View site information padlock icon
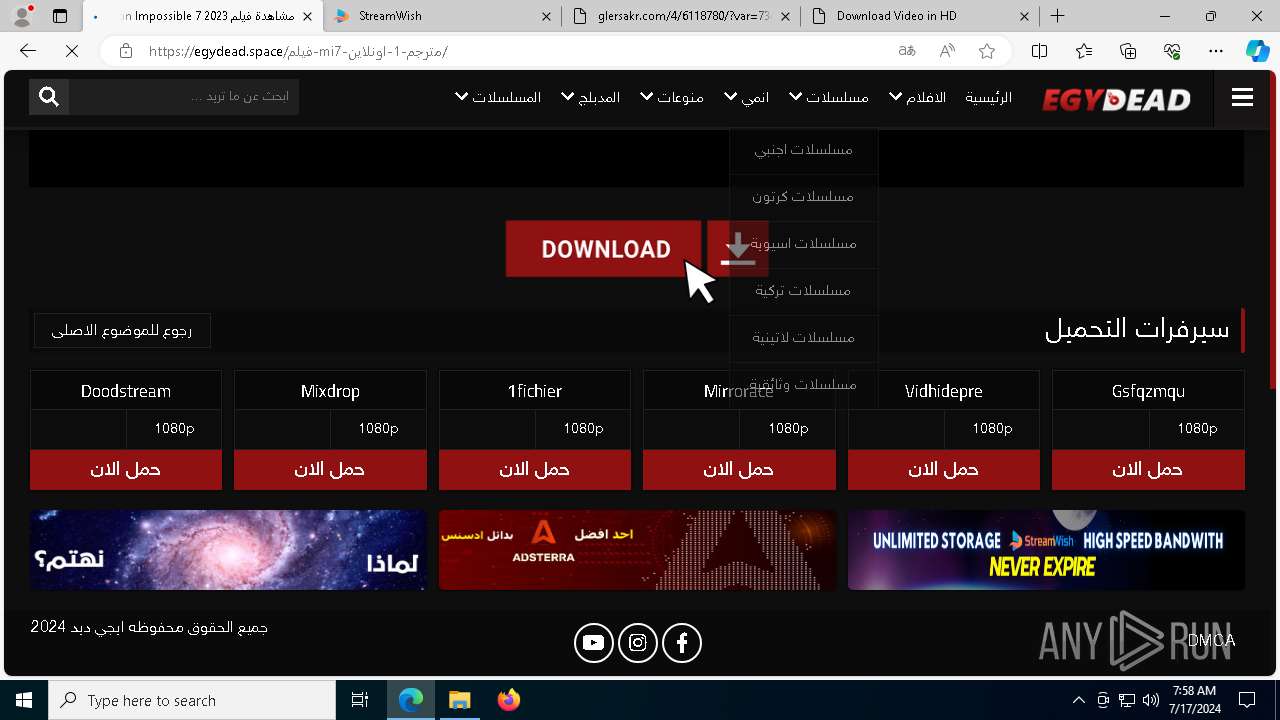This screenshot has height=720, width=1280. [x=125, y=51]
